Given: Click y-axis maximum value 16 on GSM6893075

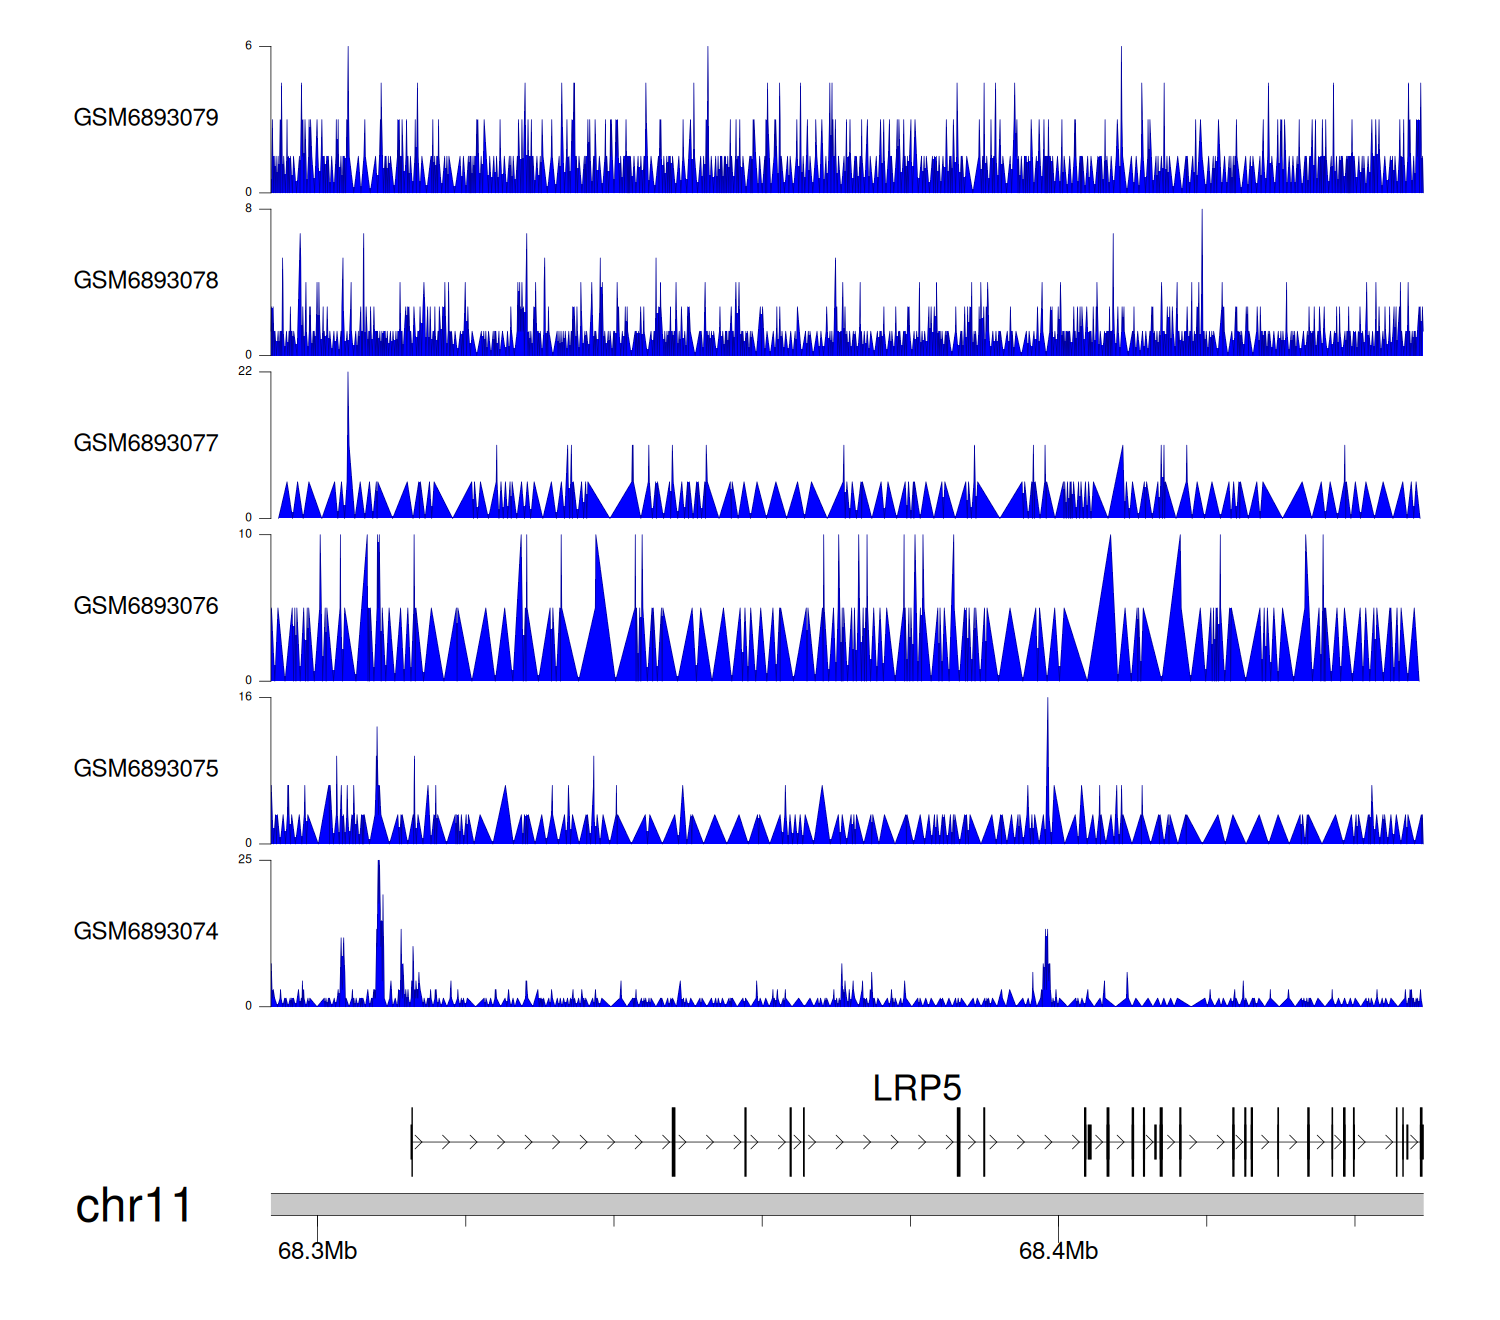Looking at the screenshot, I should pyautogui.click(x=245, y=697).
